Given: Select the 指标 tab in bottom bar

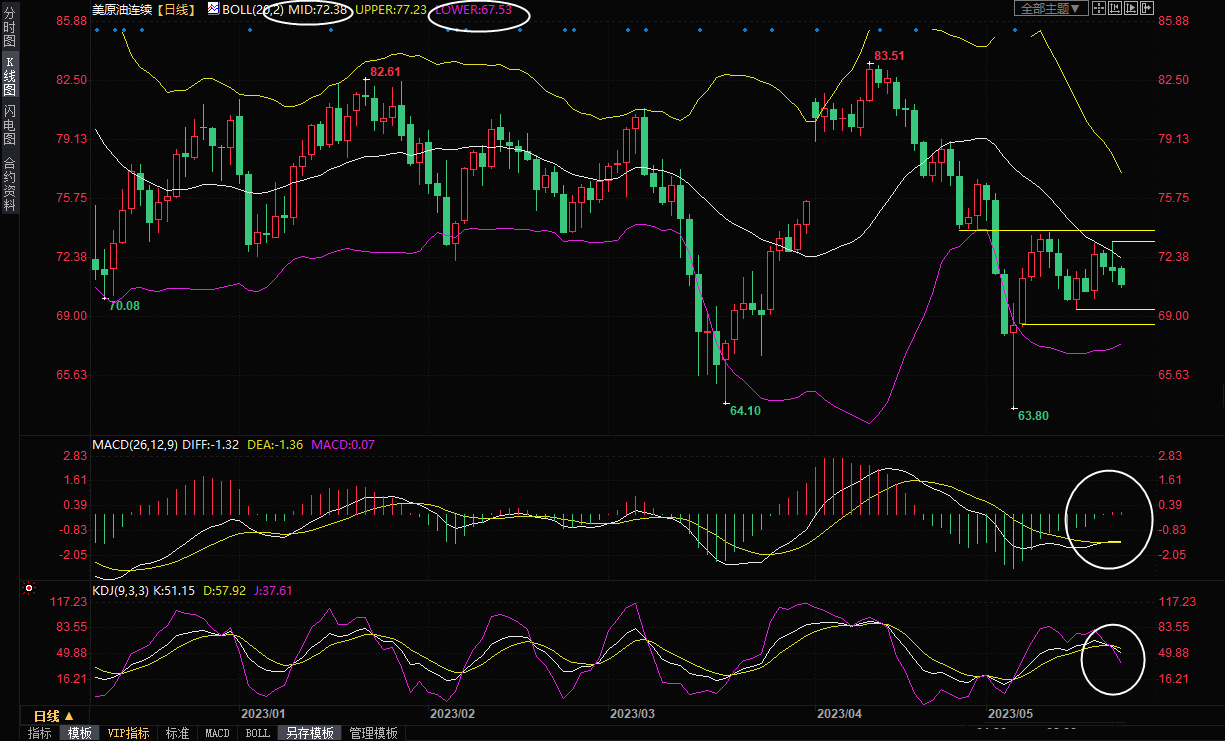Looking at the screenshot, I should pos(40,733).
